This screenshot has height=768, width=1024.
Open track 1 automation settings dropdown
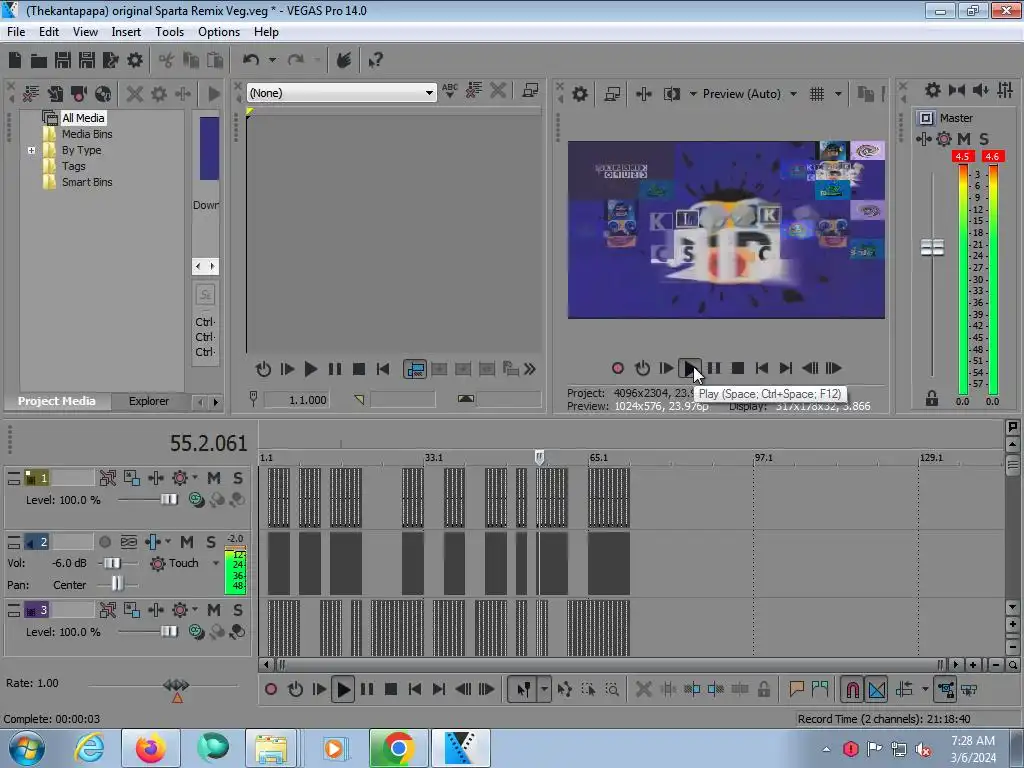tap(195, 478)
